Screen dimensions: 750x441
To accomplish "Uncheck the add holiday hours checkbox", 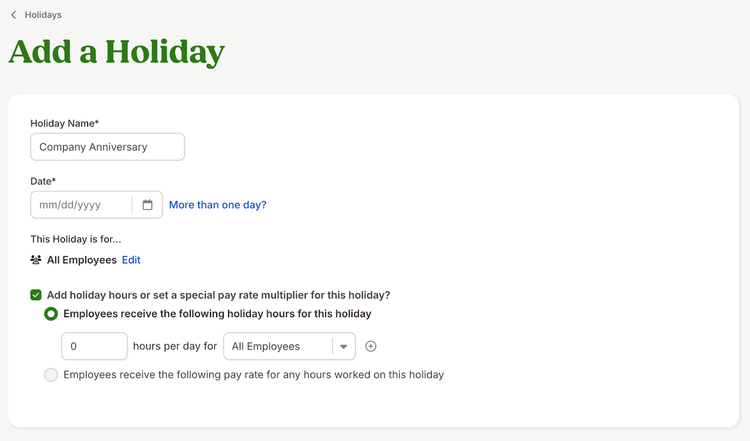I will (x=36, y=295).
